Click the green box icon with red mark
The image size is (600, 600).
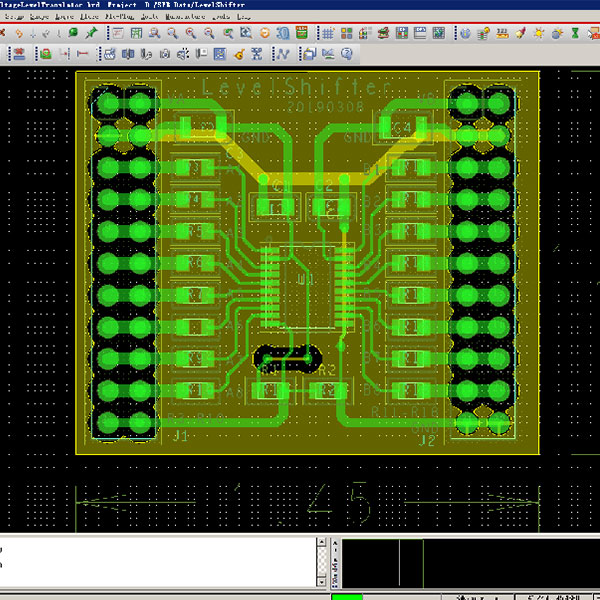coord(46,54)
